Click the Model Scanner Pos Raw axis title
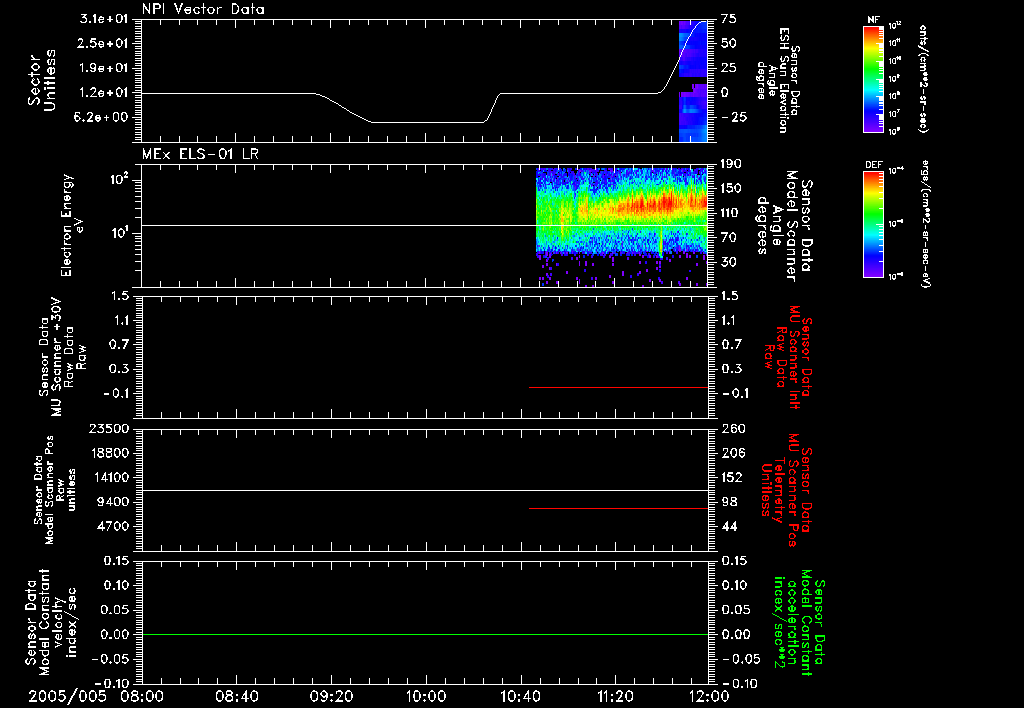The image size is (1024, 708). click(x=55, y=490)
